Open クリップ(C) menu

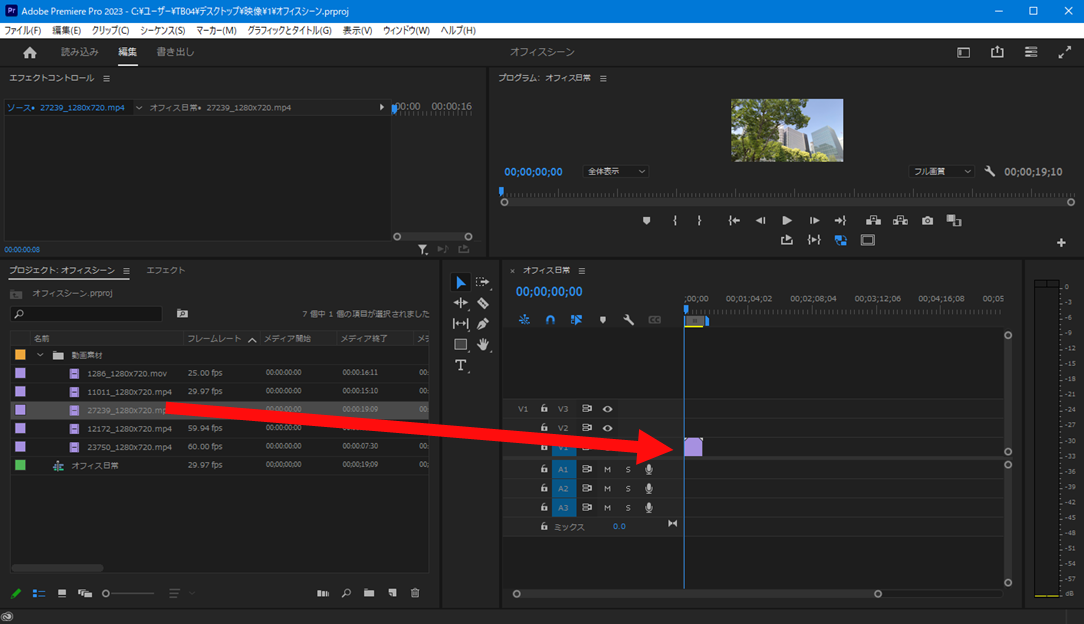pos(111,30)
